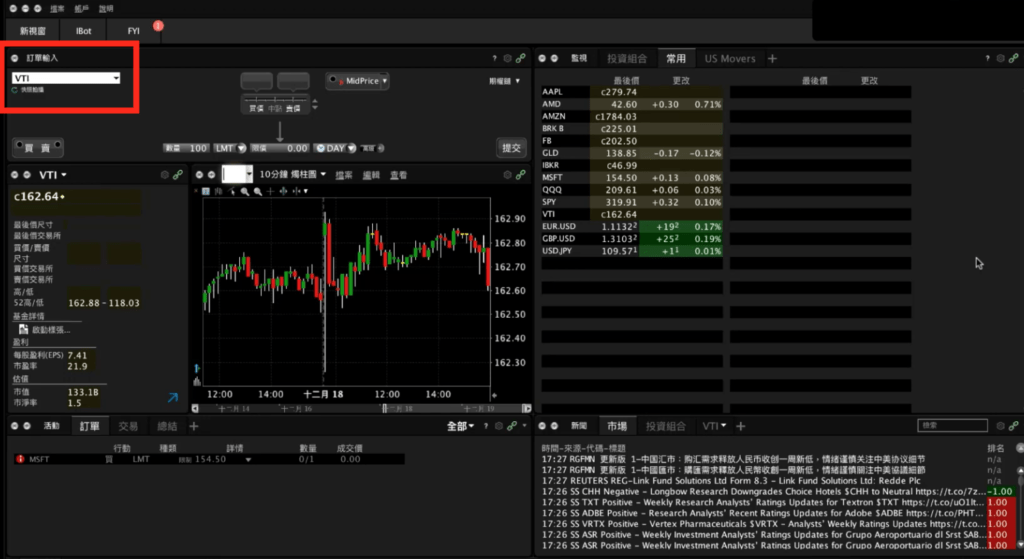1024x559 pixels.
Task: Open the Orders (訂單) tab
Action: click(x=89, y=426)
